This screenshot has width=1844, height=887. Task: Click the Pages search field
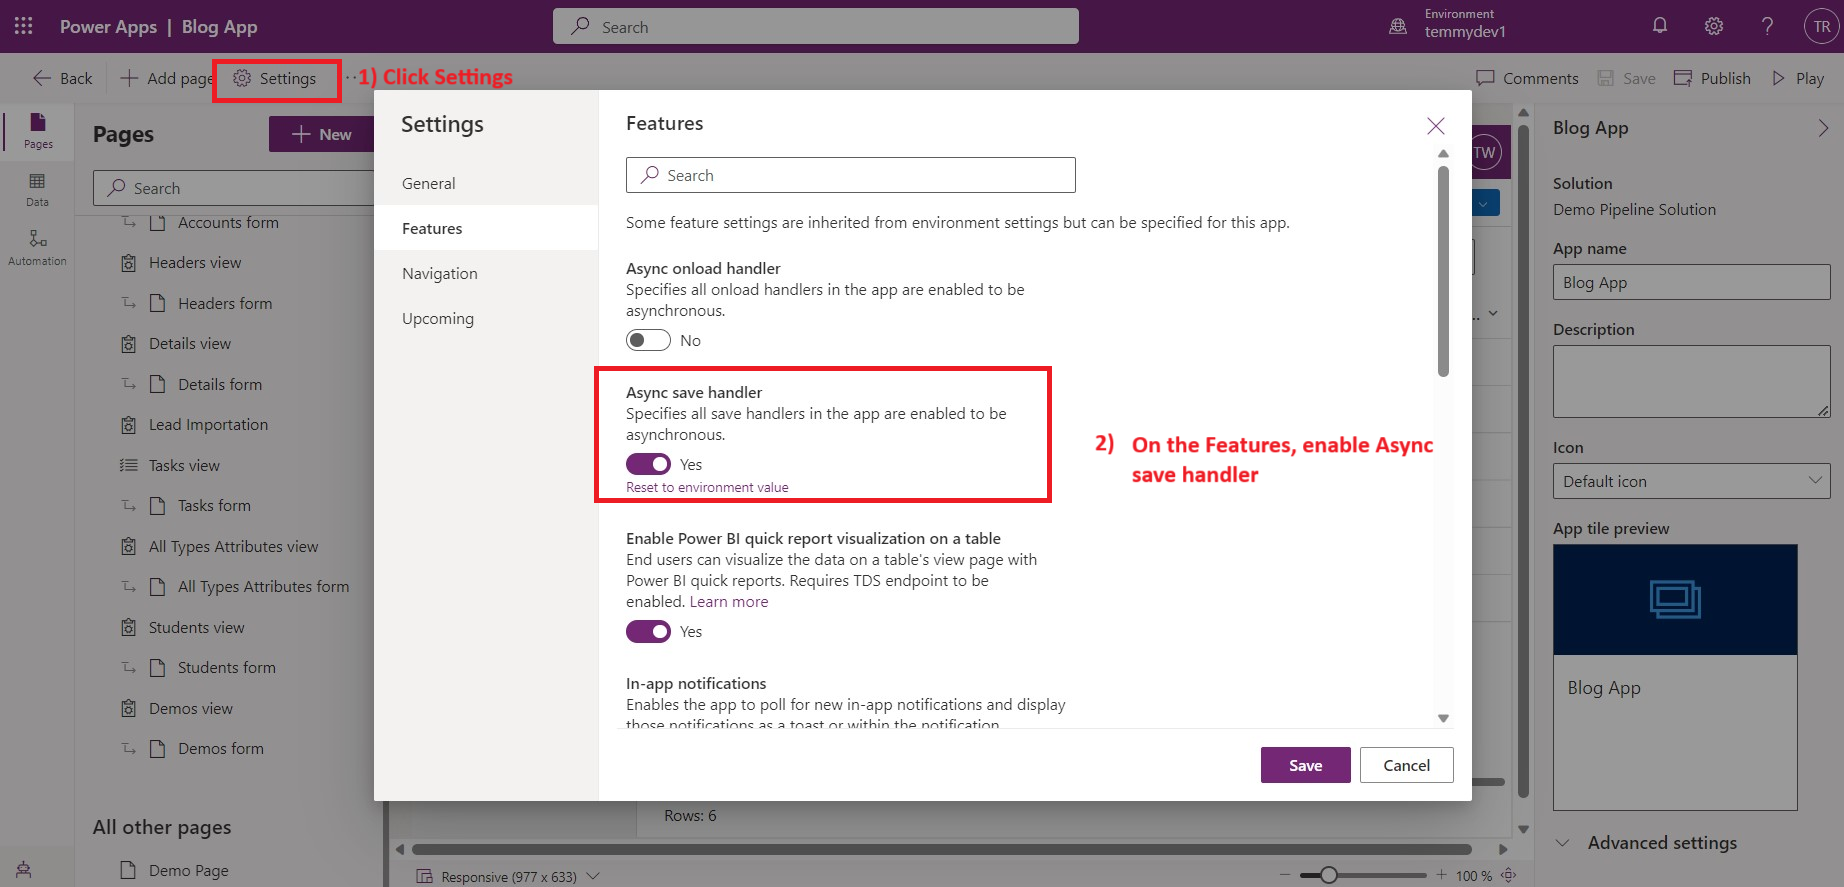click(234, 188)
